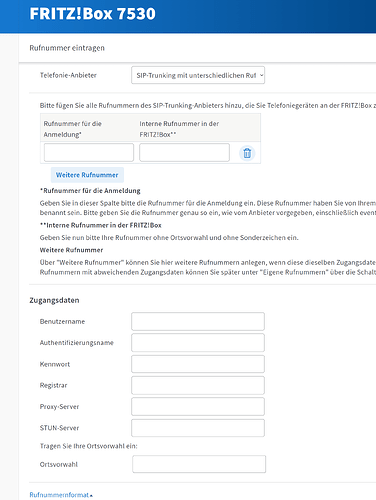Focus the Rufnummer für die Anmeldung field

coord(89,152)
